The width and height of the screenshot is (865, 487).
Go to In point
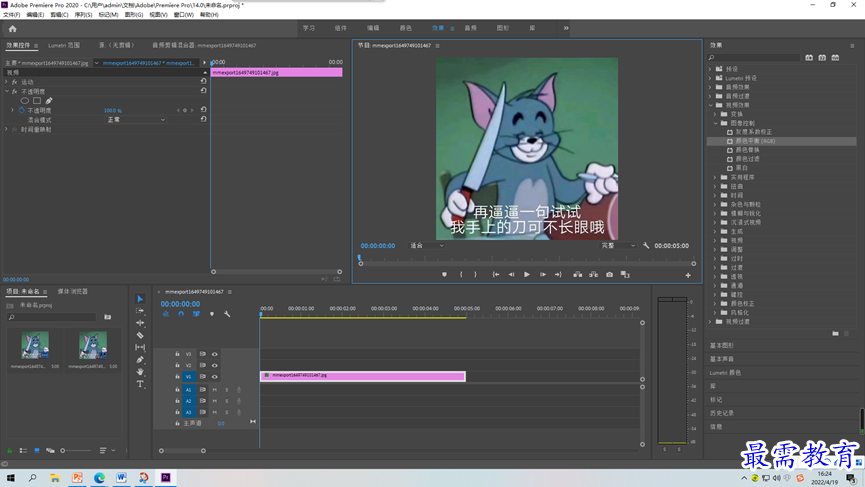(496, 275)
